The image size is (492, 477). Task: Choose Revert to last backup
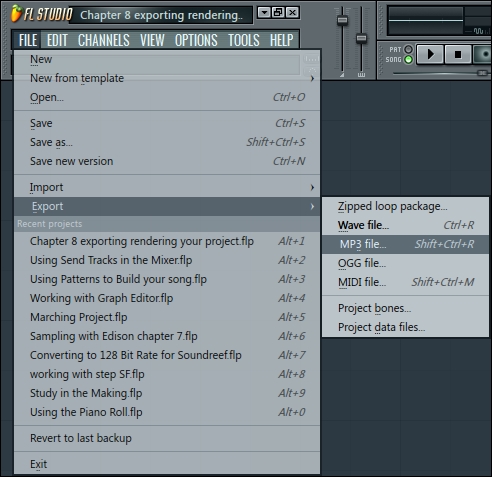click(167, 438)
